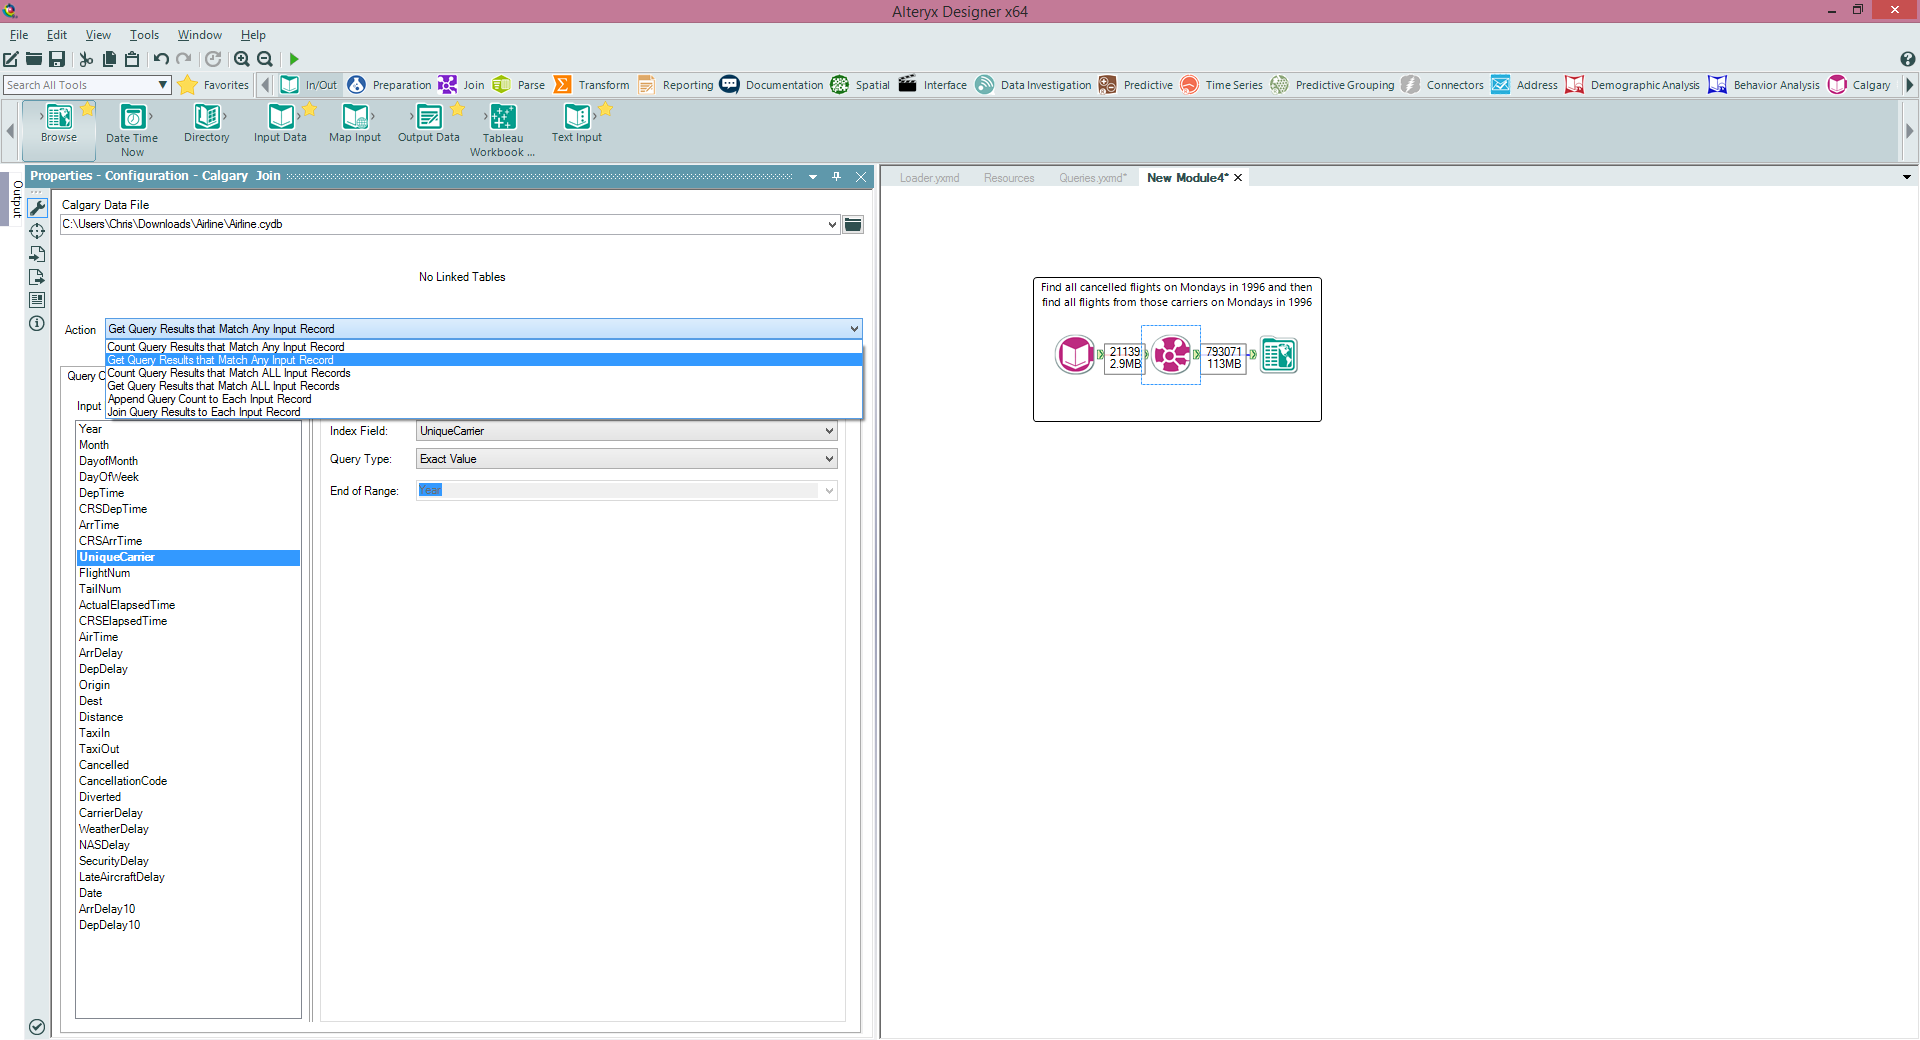Open the File menu

tap(19, 35)
